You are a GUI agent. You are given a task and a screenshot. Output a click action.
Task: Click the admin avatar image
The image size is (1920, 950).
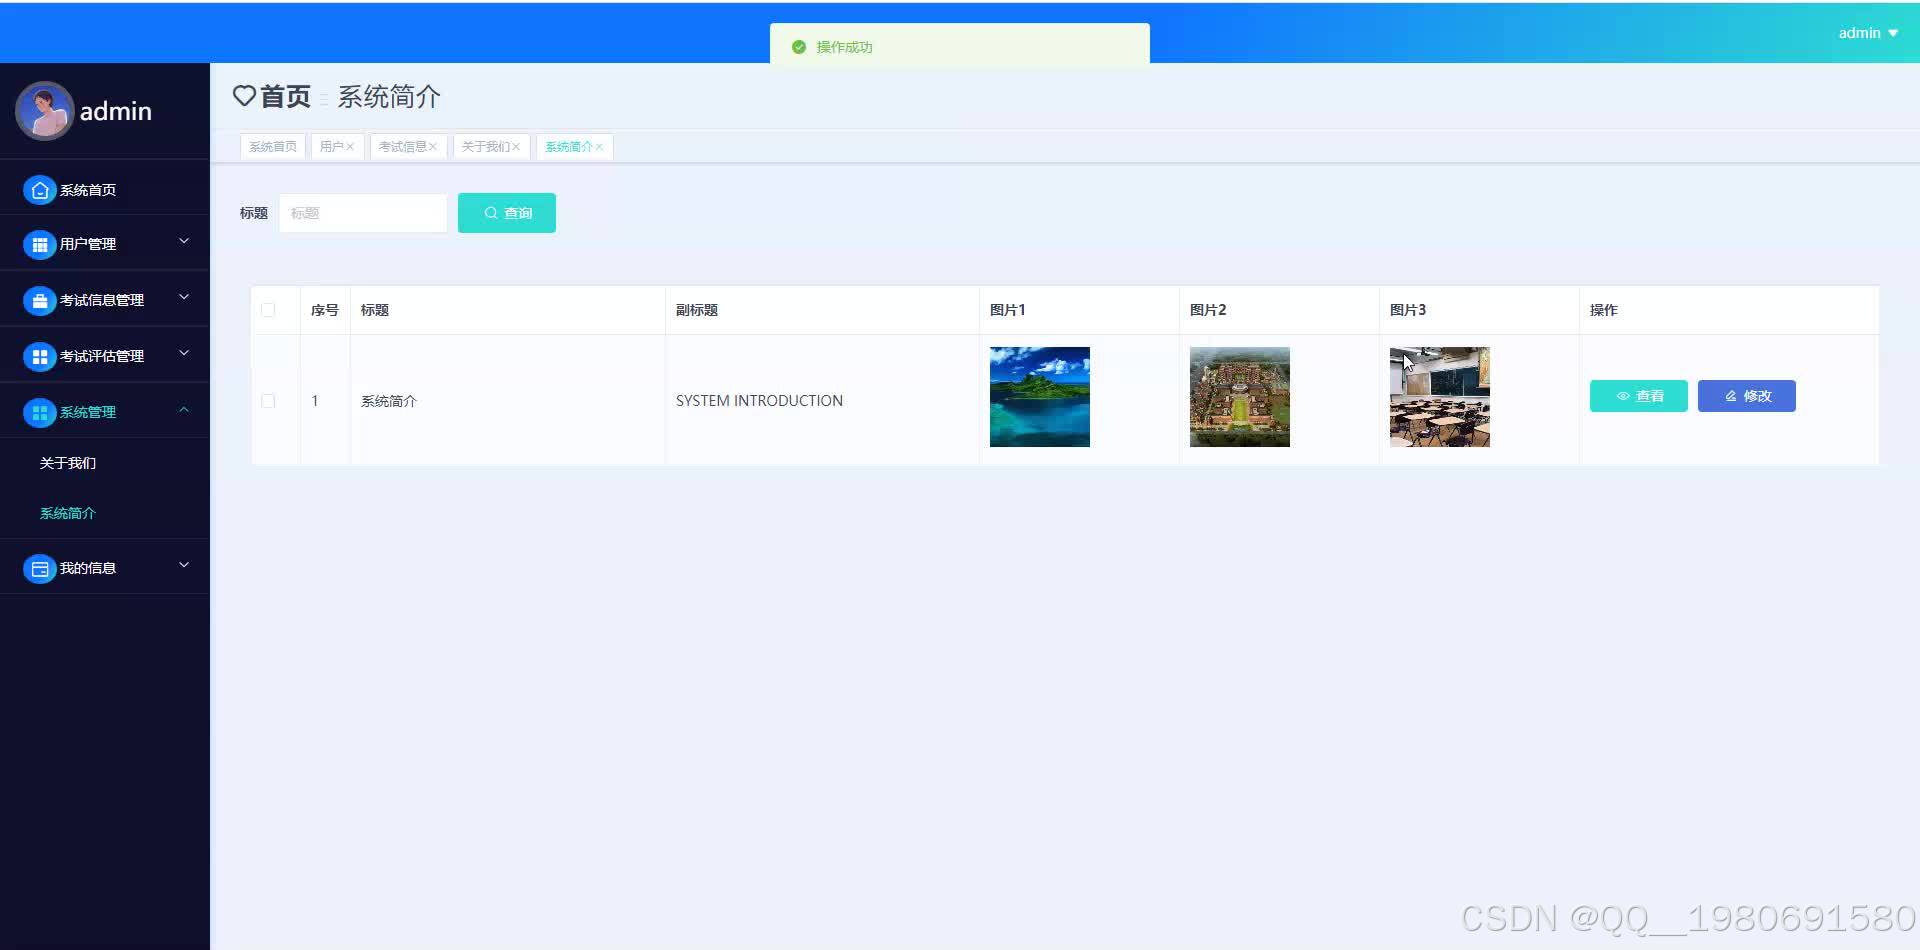pos(44,111)
